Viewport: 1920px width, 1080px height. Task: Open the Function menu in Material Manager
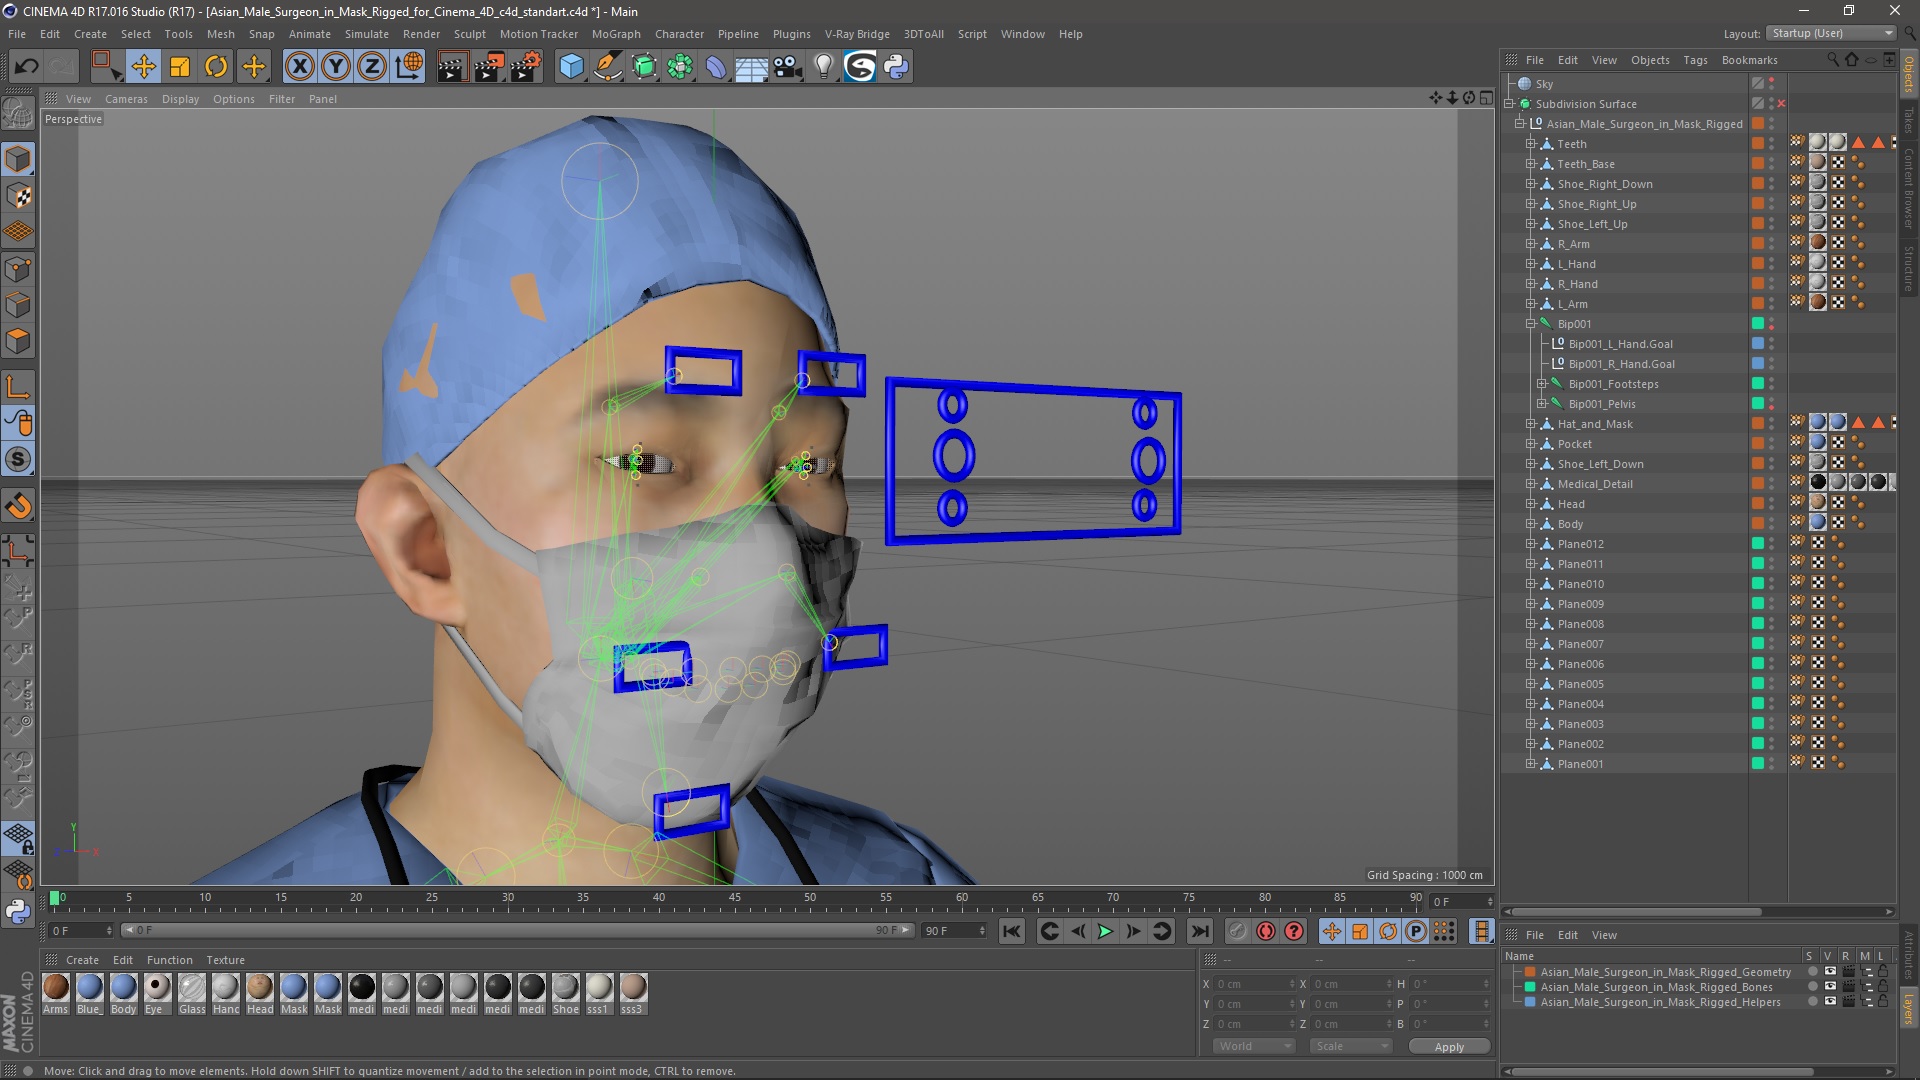point(169,960)
